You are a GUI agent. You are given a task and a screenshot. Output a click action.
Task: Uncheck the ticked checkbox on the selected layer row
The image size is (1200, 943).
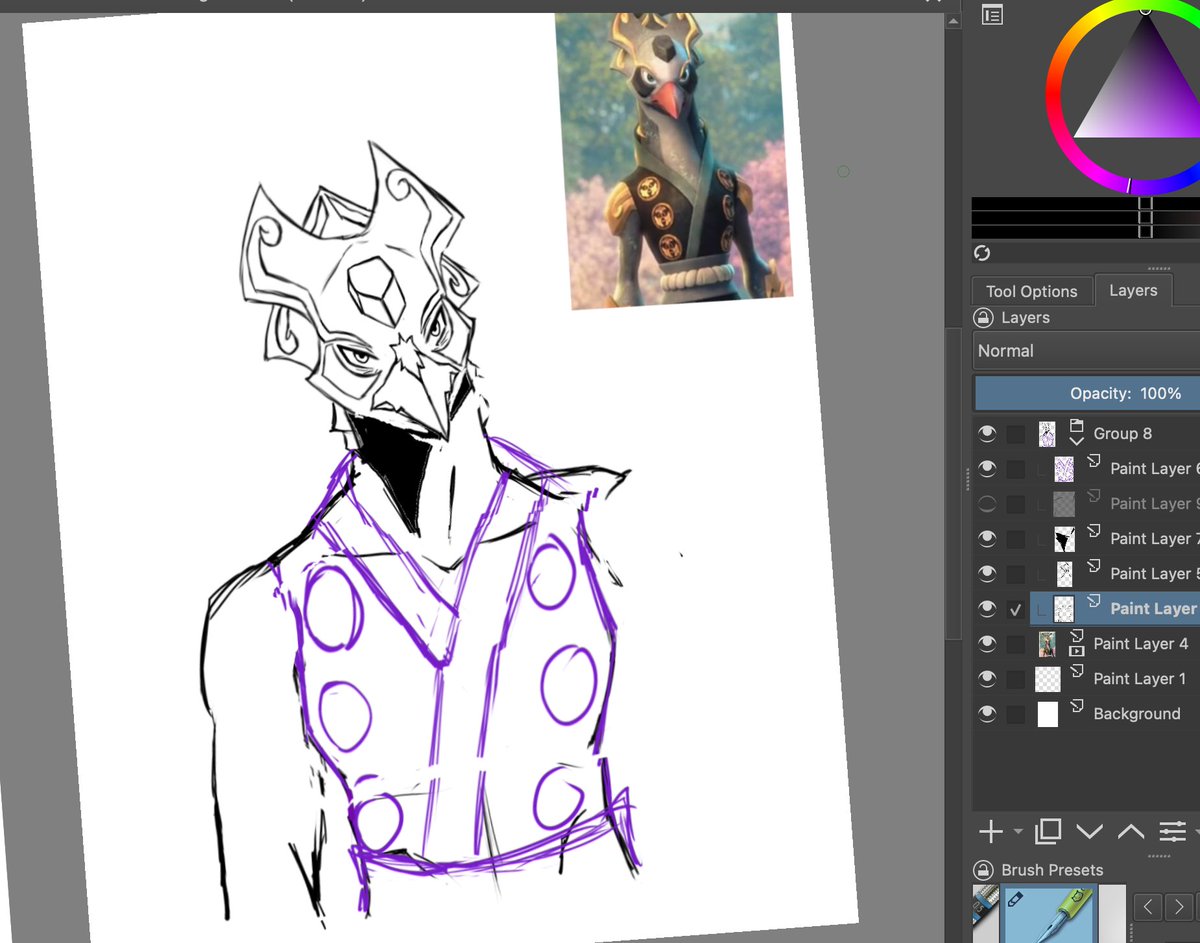tap(1016, 609)
